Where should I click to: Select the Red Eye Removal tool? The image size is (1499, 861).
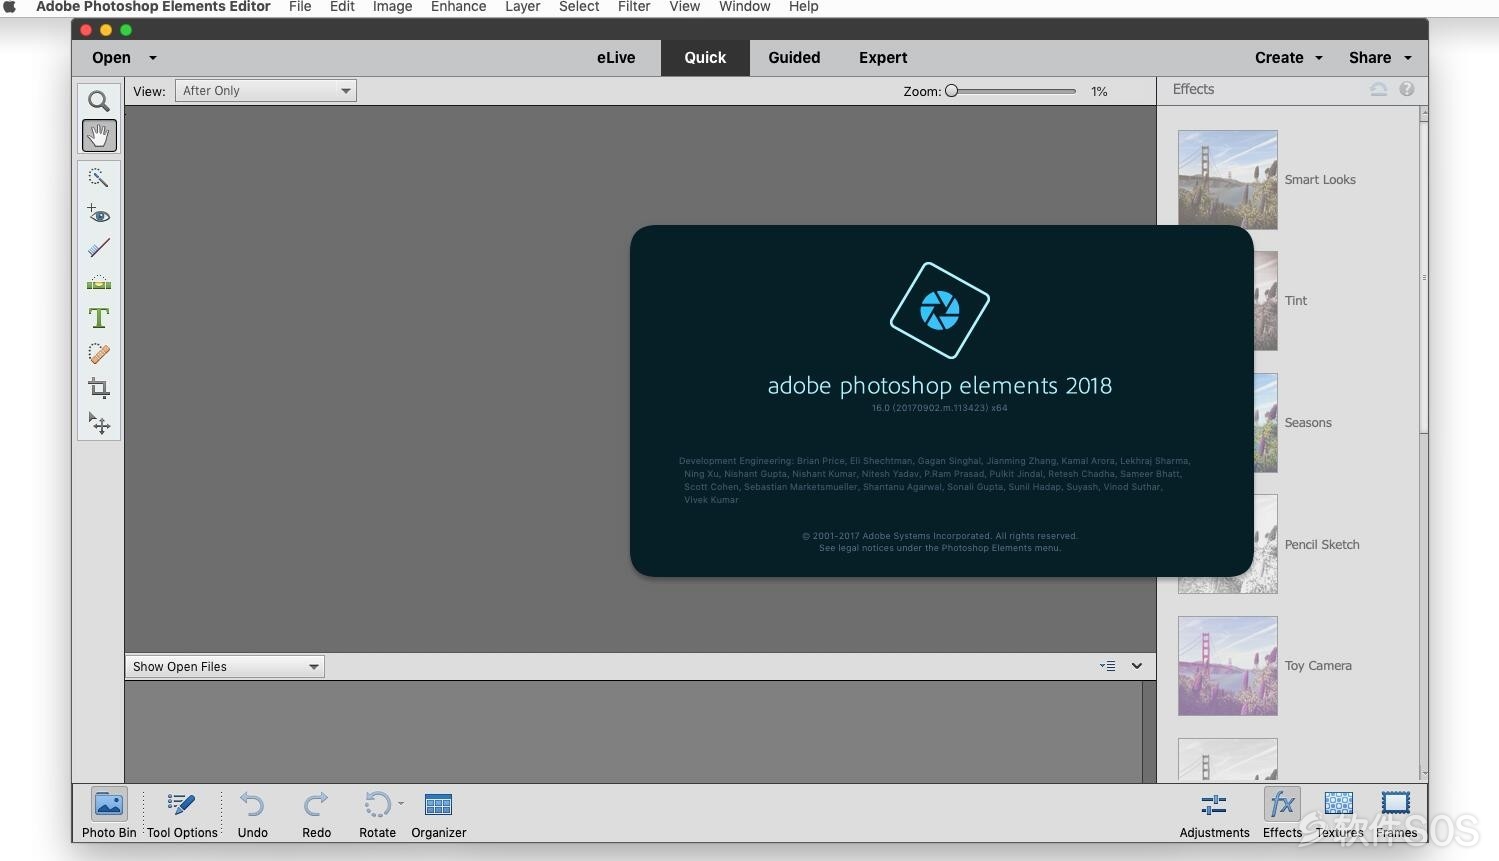98,213
